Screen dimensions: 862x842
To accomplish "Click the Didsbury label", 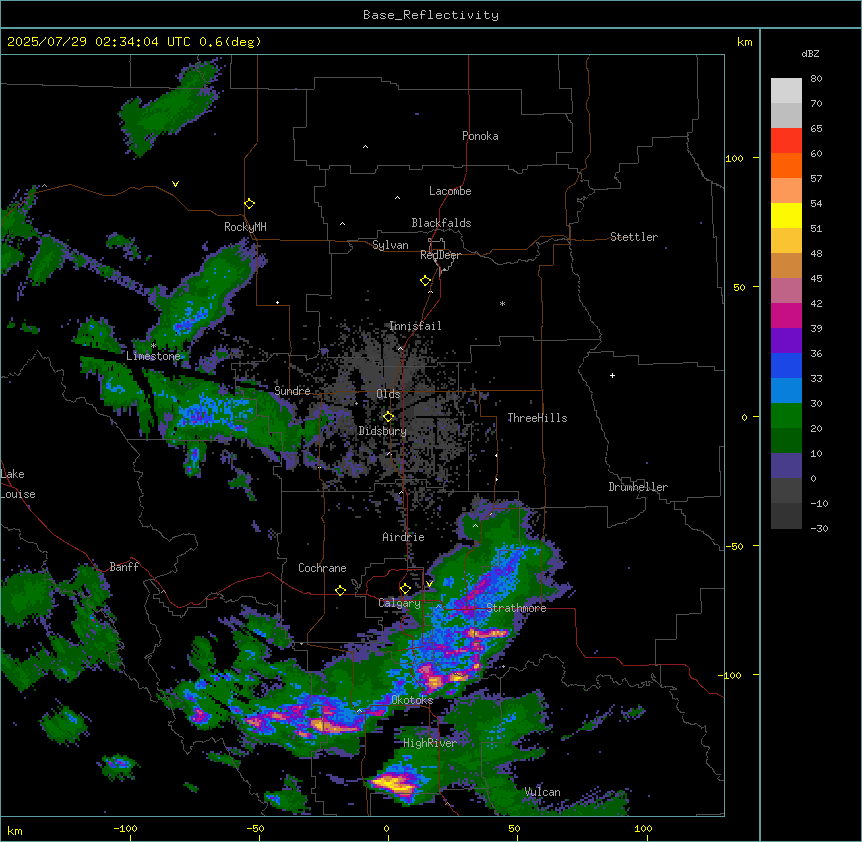I will click(383, 431).
